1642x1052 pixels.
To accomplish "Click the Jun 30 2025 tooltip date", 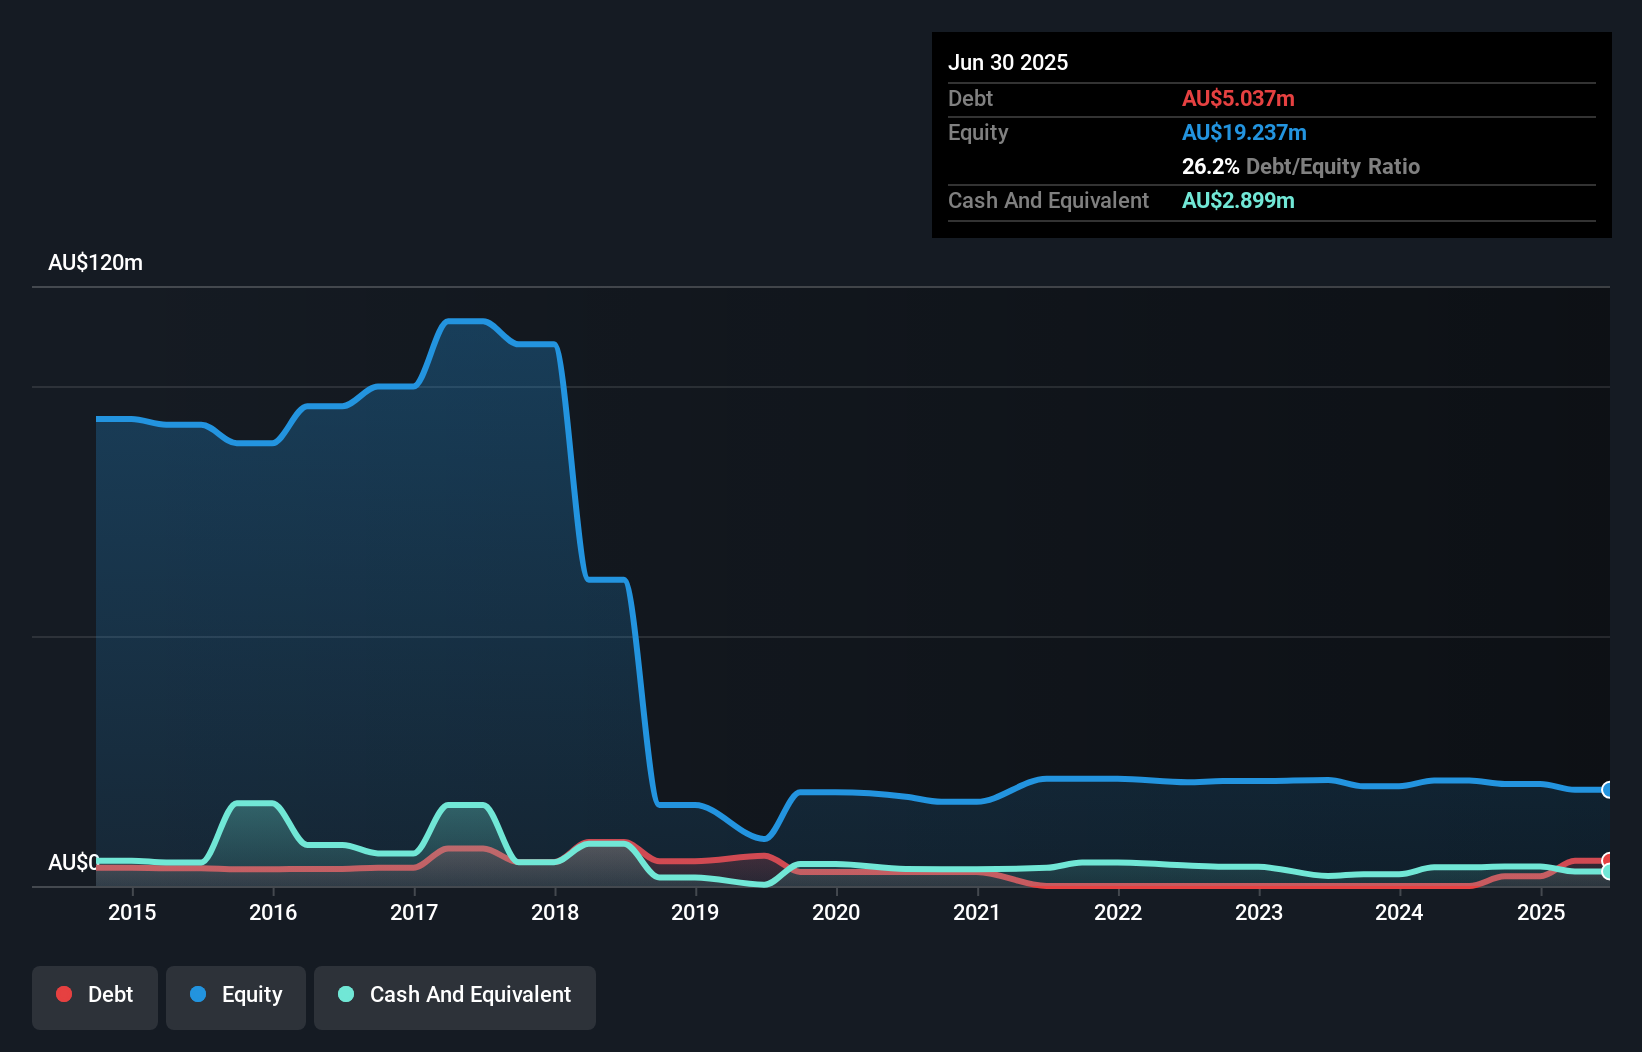I will click(x=1008, y=62).
